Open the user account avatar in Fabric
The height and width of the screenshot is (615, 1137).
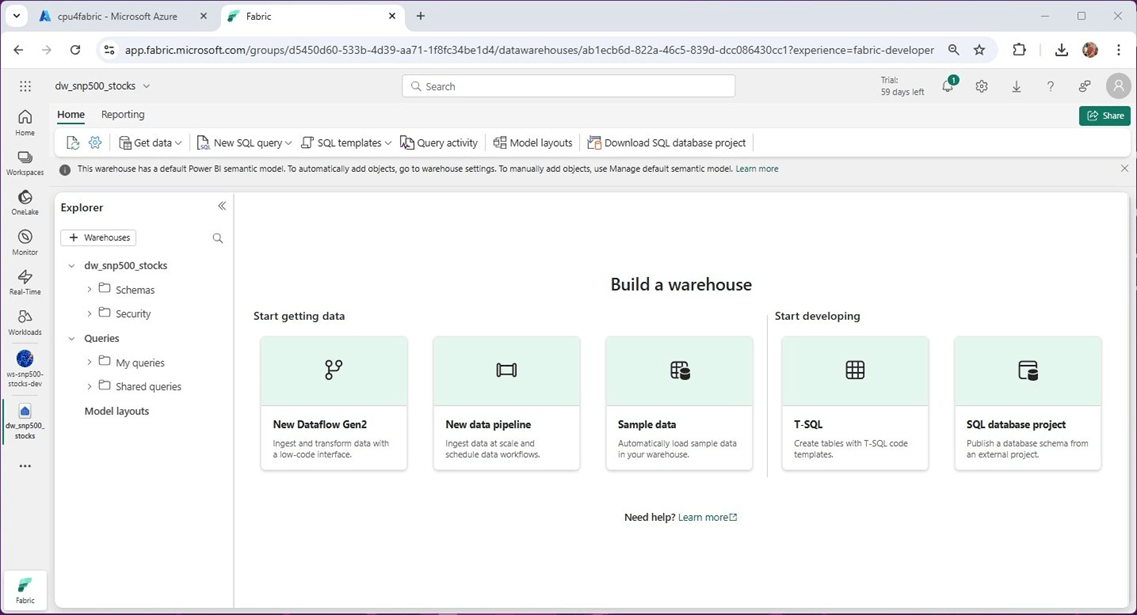1118,86
